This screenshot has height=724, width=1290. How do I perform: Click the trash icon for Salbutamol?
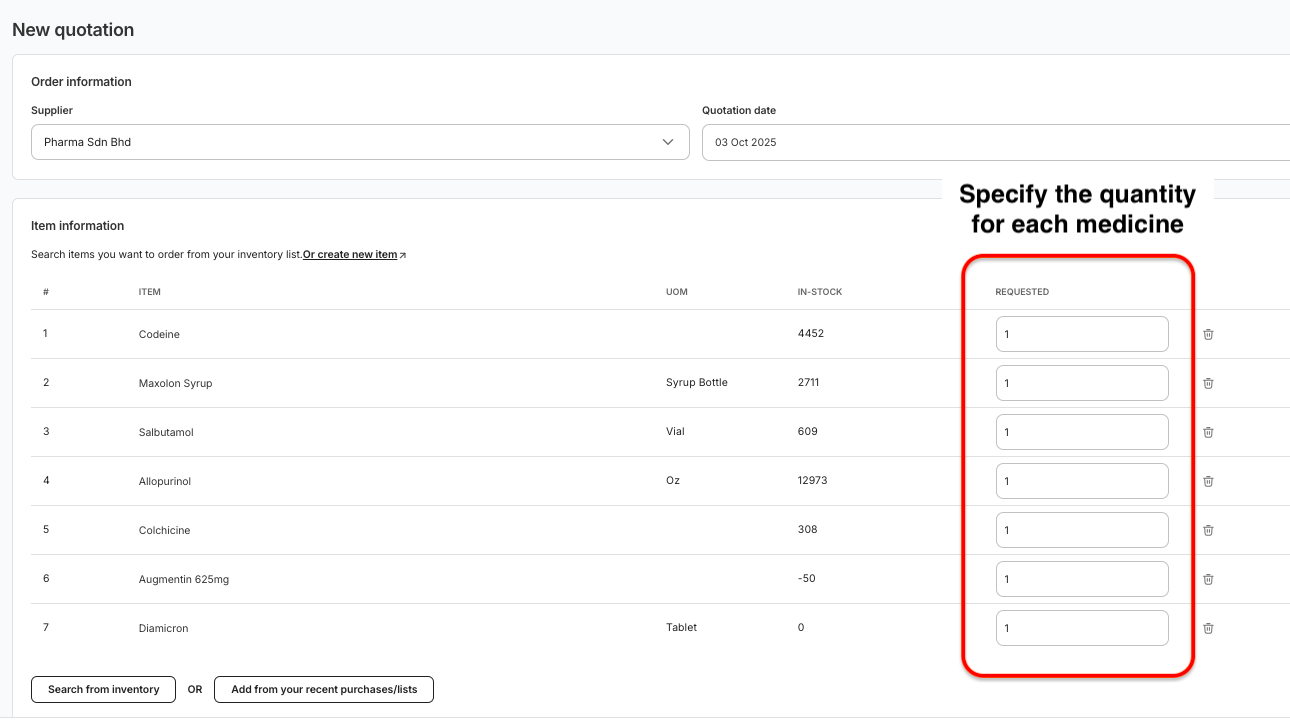(x=1208, y=432)
